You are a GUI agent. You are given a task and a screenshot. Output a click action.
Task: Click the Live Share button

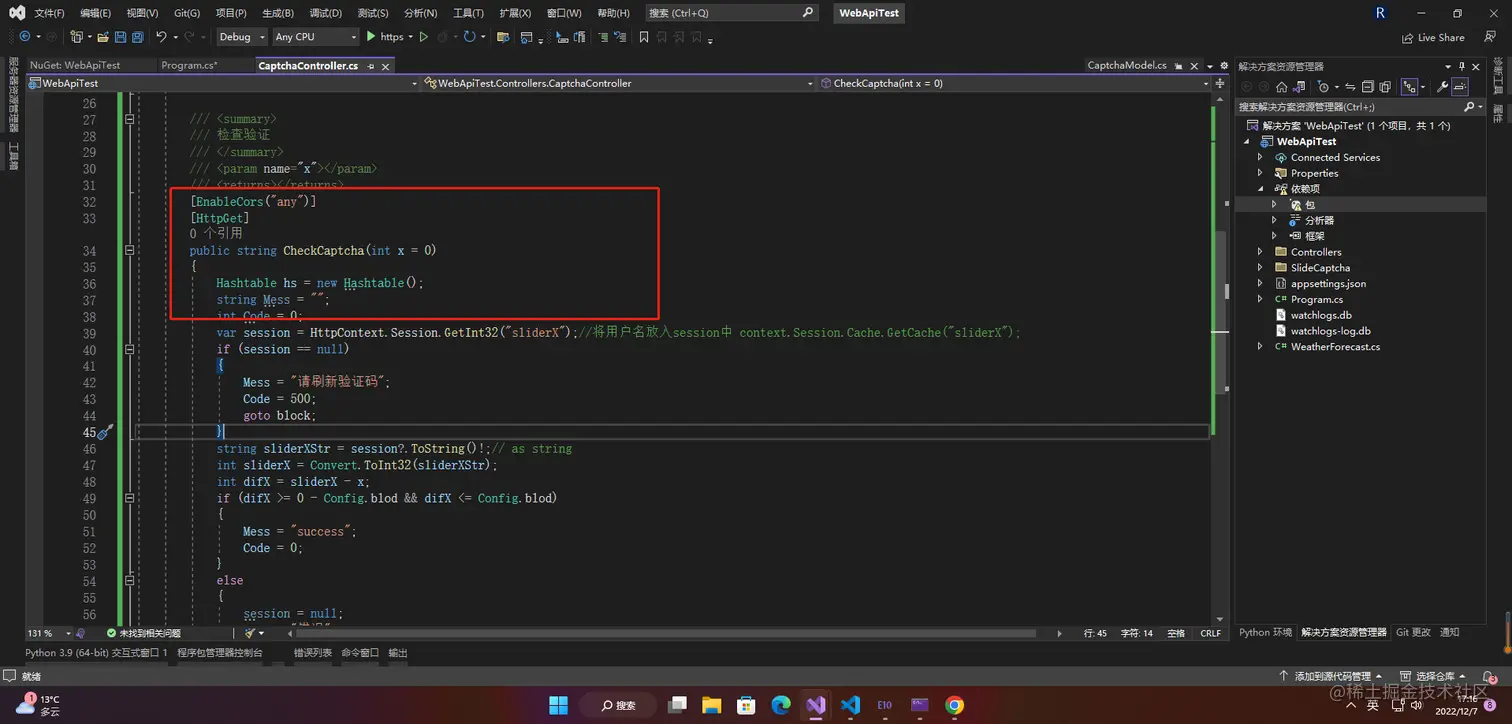[x=1434, y=37]
